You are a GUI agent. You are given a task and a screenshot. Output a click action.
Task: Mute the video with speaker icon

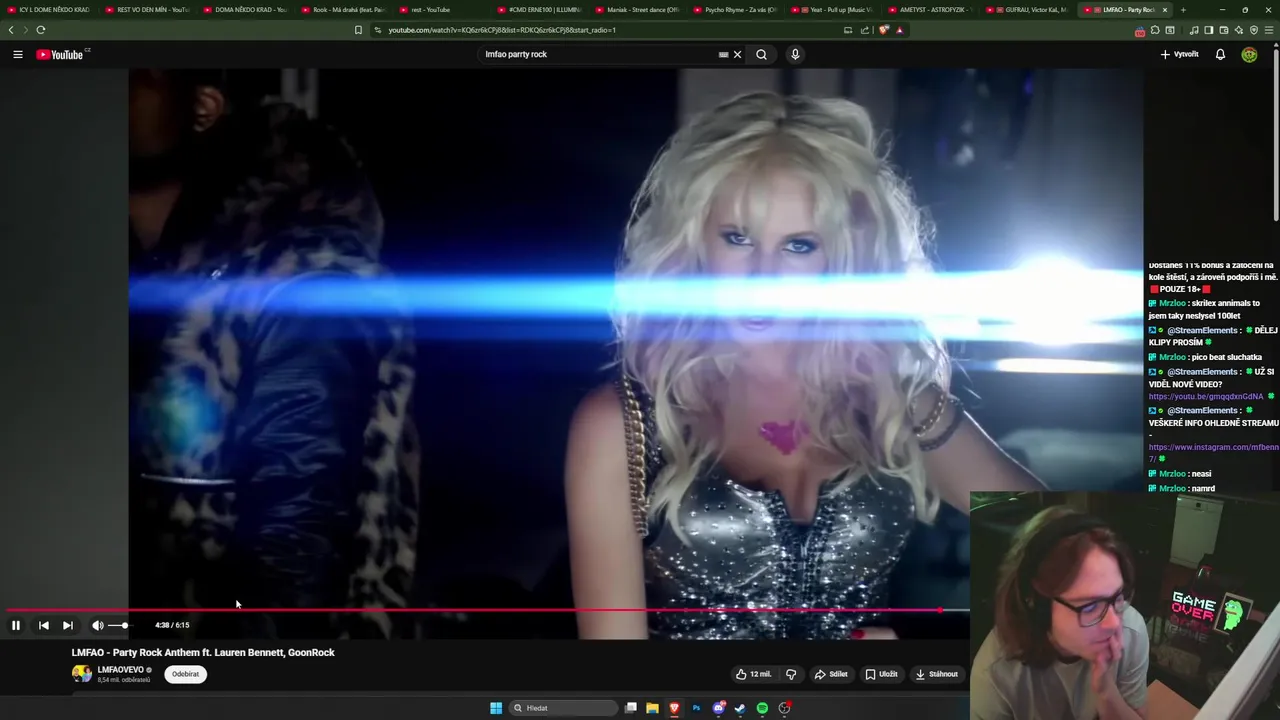[x=97, y=625]
